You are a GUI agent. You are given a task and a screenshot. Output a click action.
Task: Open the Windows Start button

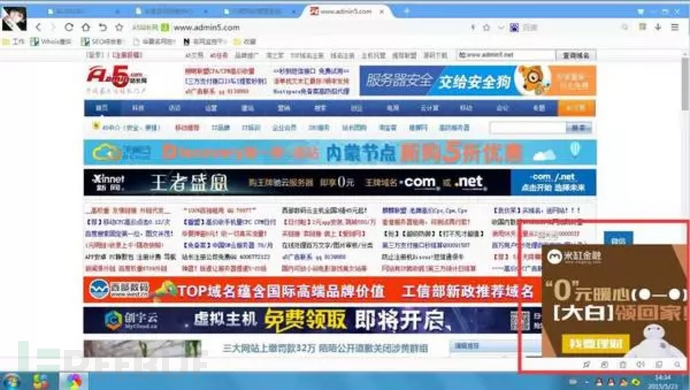[x=11, y=381]
